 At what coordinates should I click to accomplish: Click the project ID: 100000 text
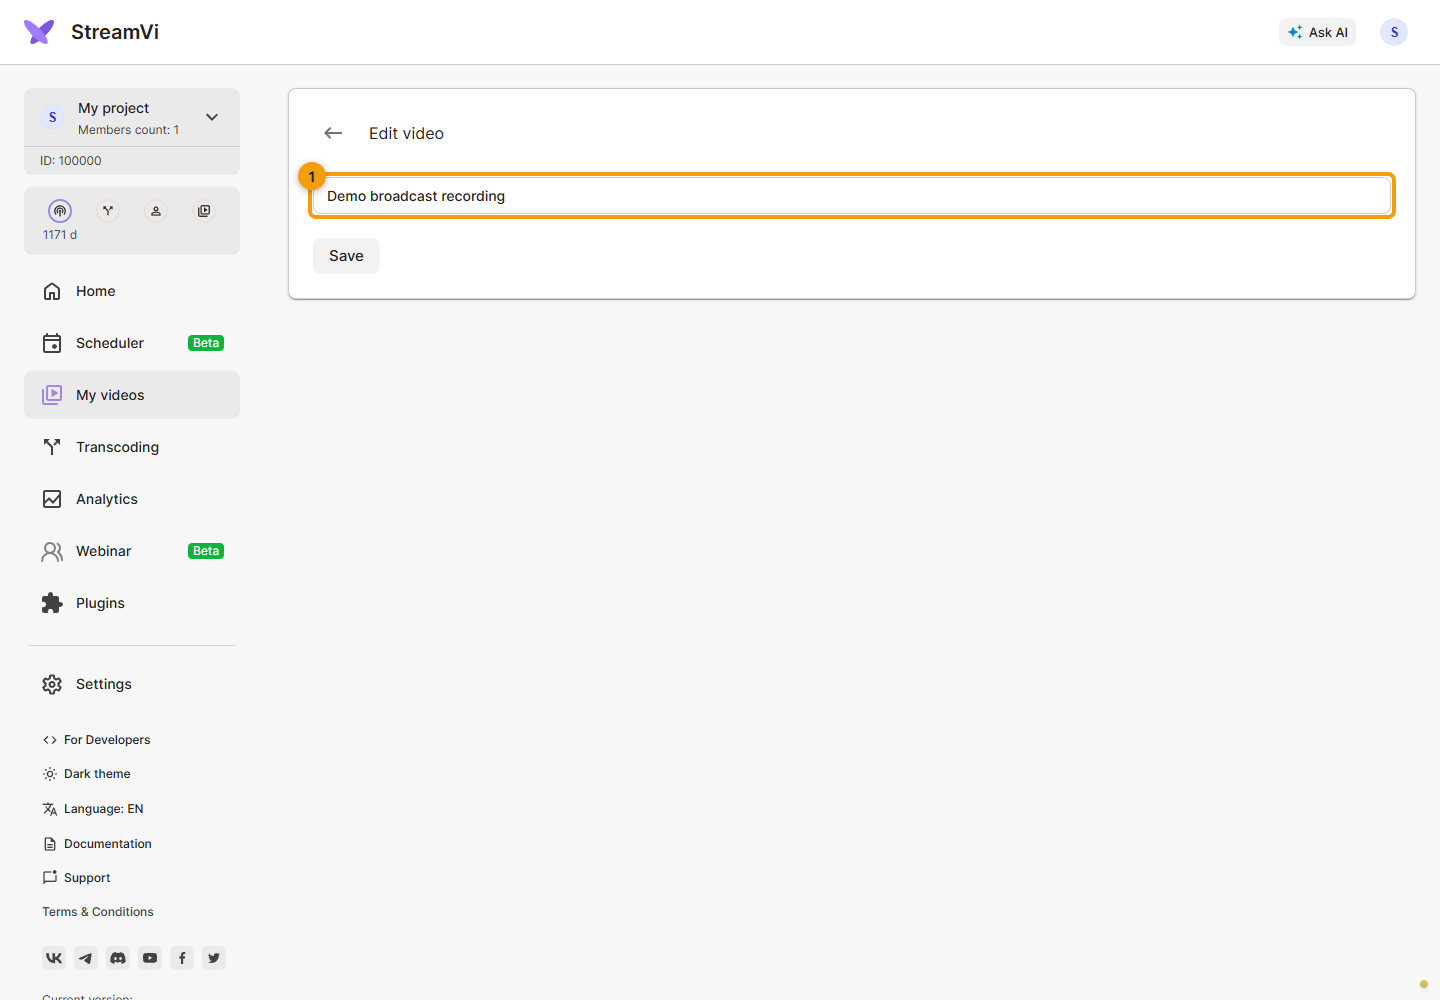click(x=71, y=161)
